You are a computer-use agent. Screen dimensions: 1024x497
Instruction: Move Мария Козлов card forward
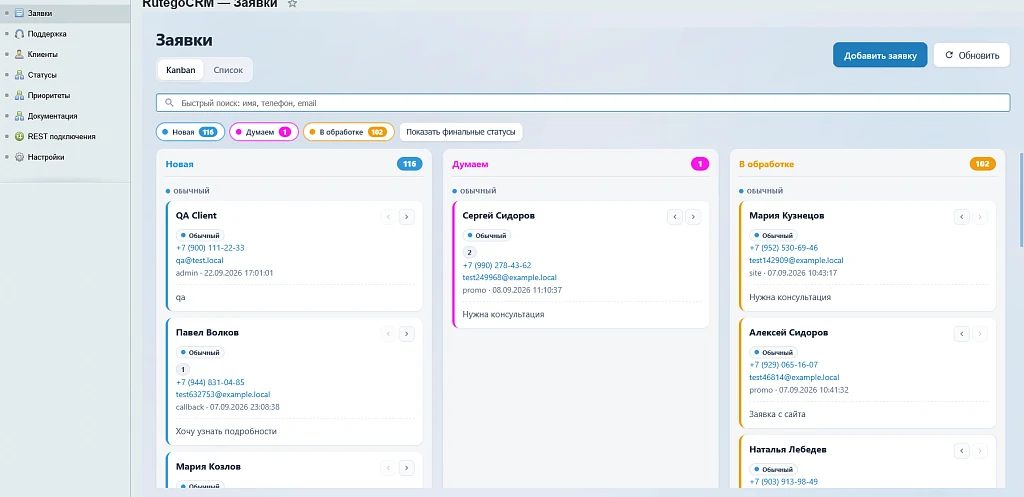(406, 468)
